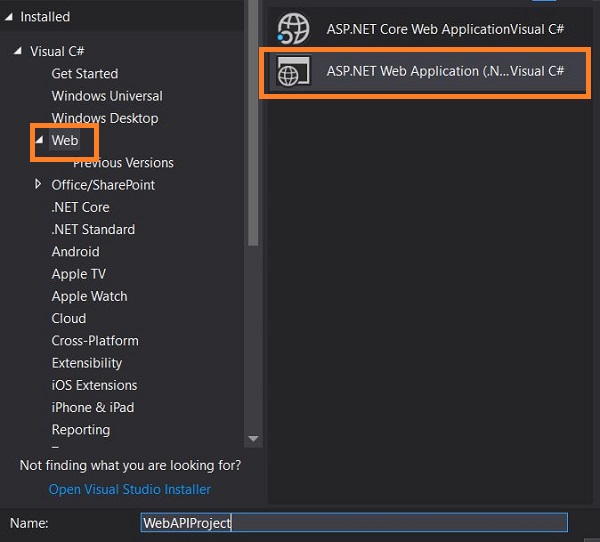Click the project Name input field

click(354, 522)
